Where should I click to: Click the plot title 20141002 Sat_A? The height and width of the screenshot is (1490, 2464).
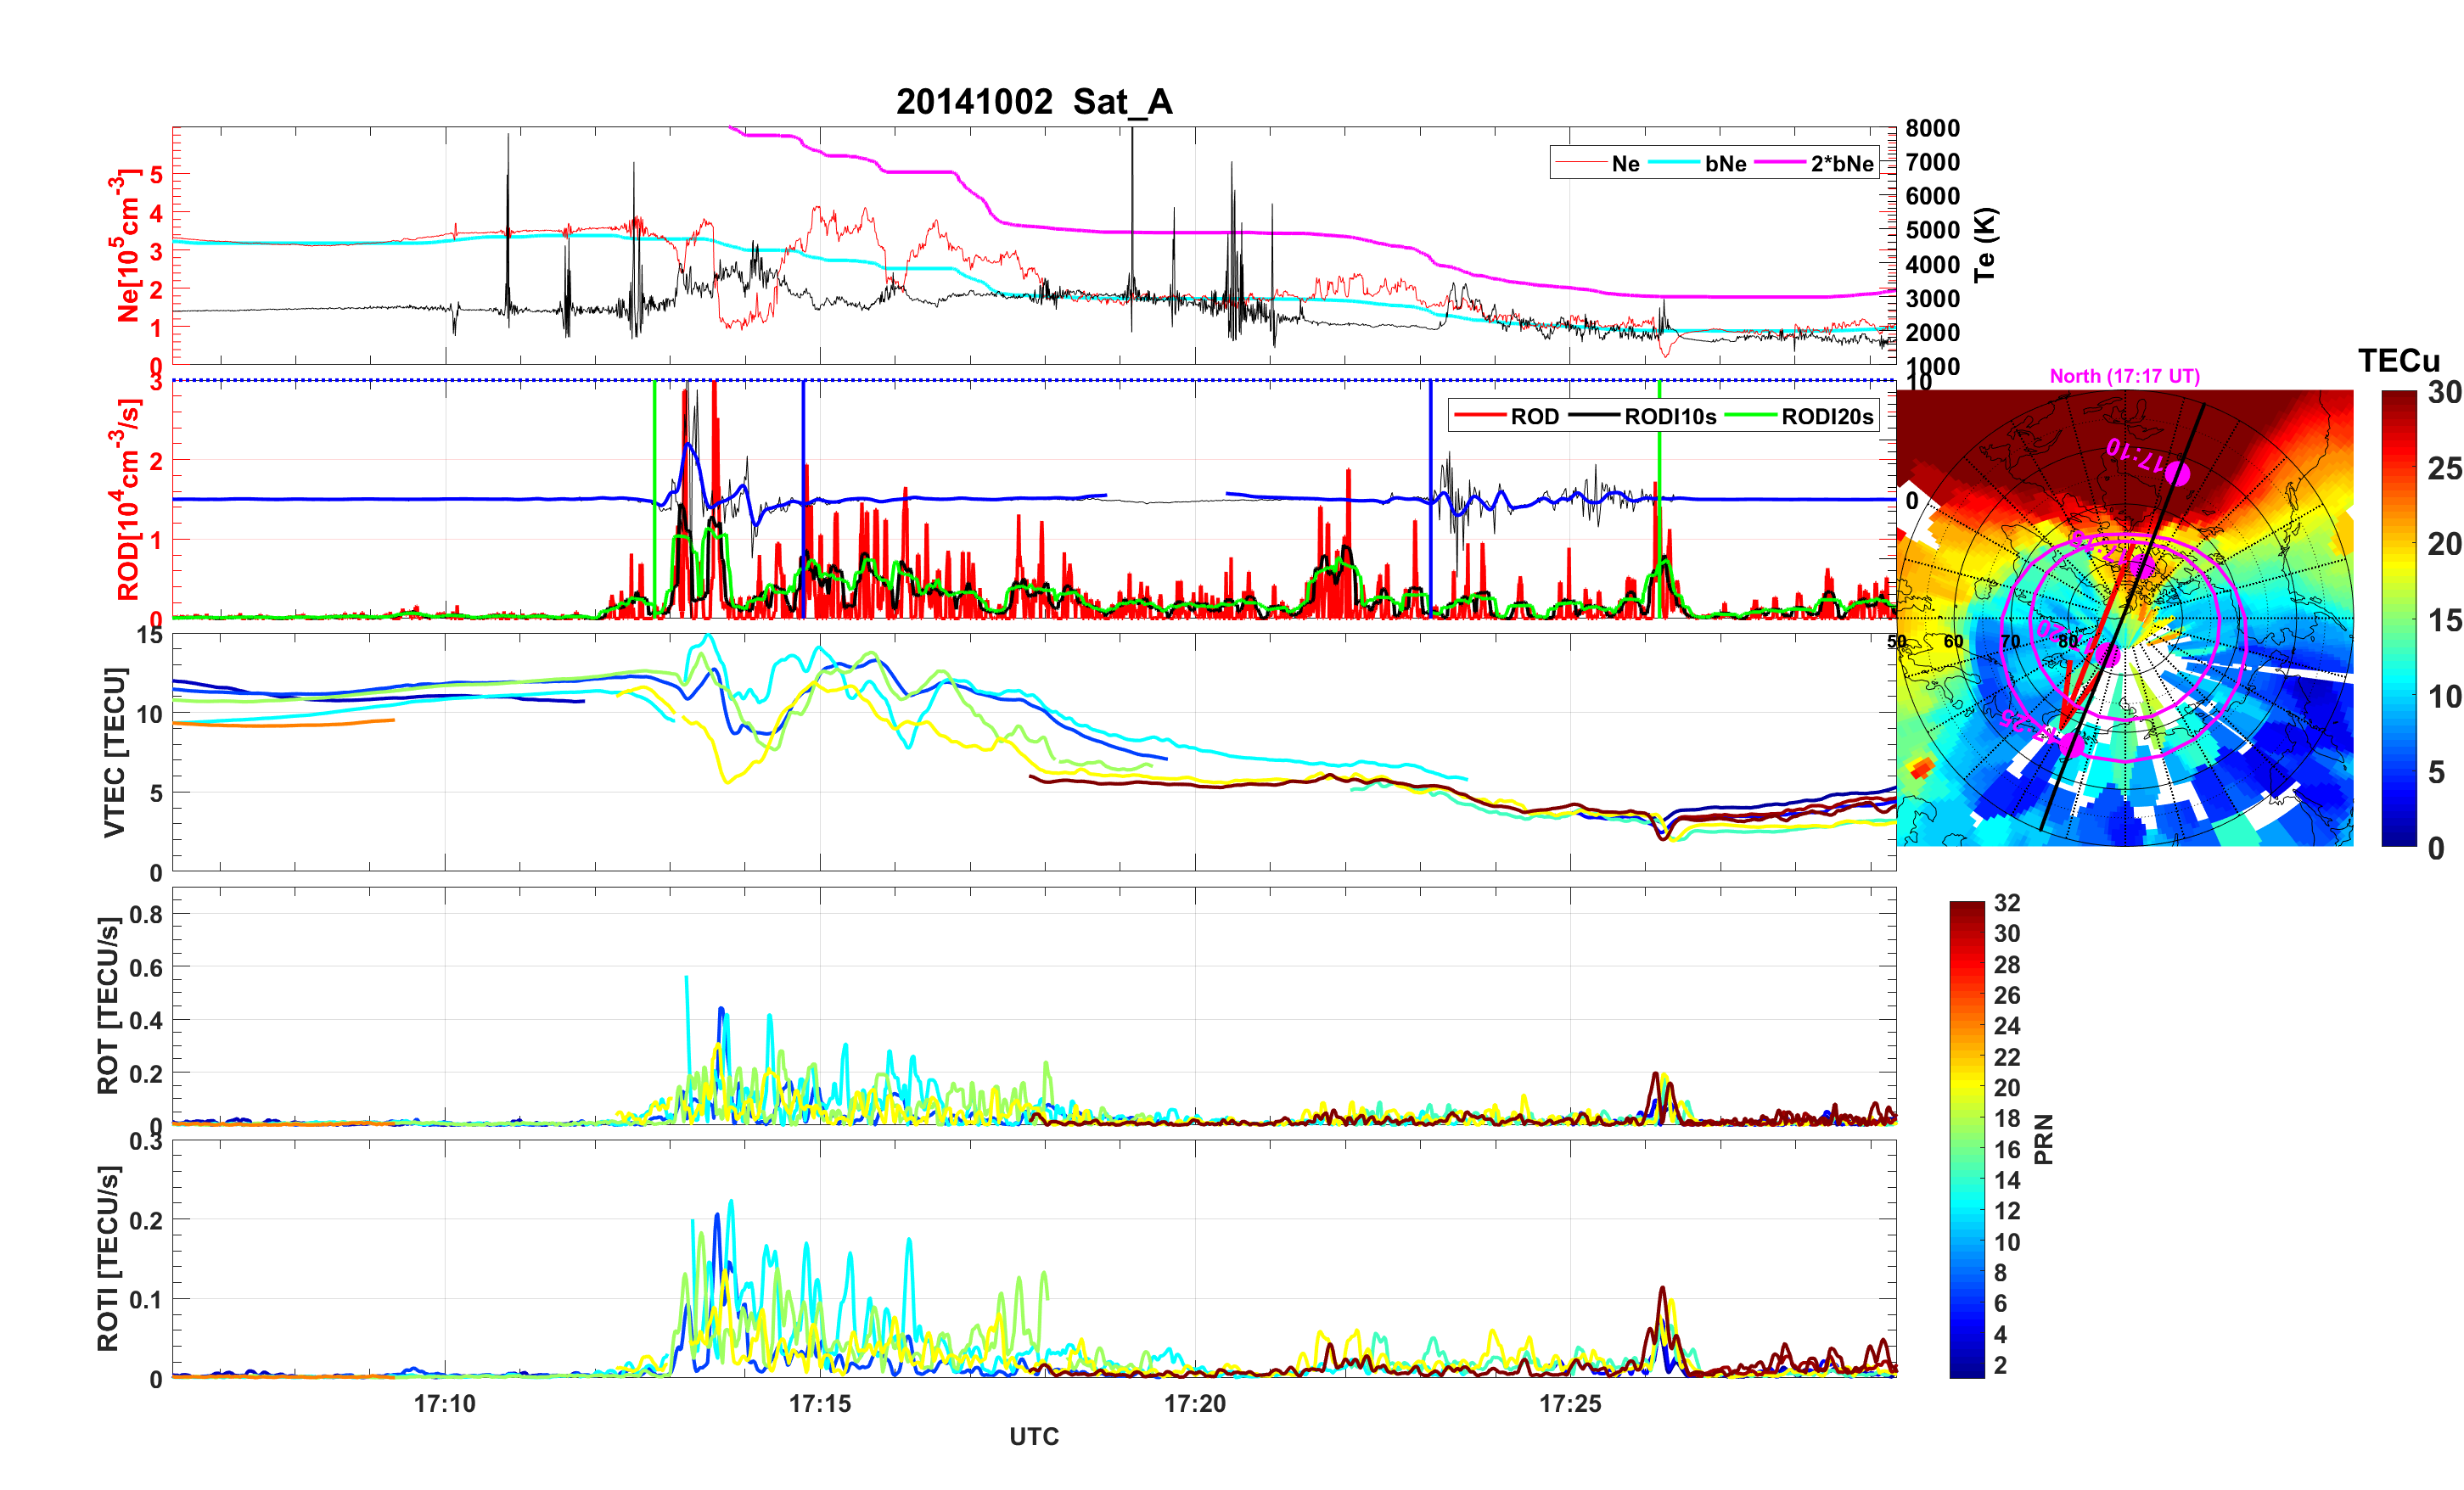click(x=1034, y=102)
